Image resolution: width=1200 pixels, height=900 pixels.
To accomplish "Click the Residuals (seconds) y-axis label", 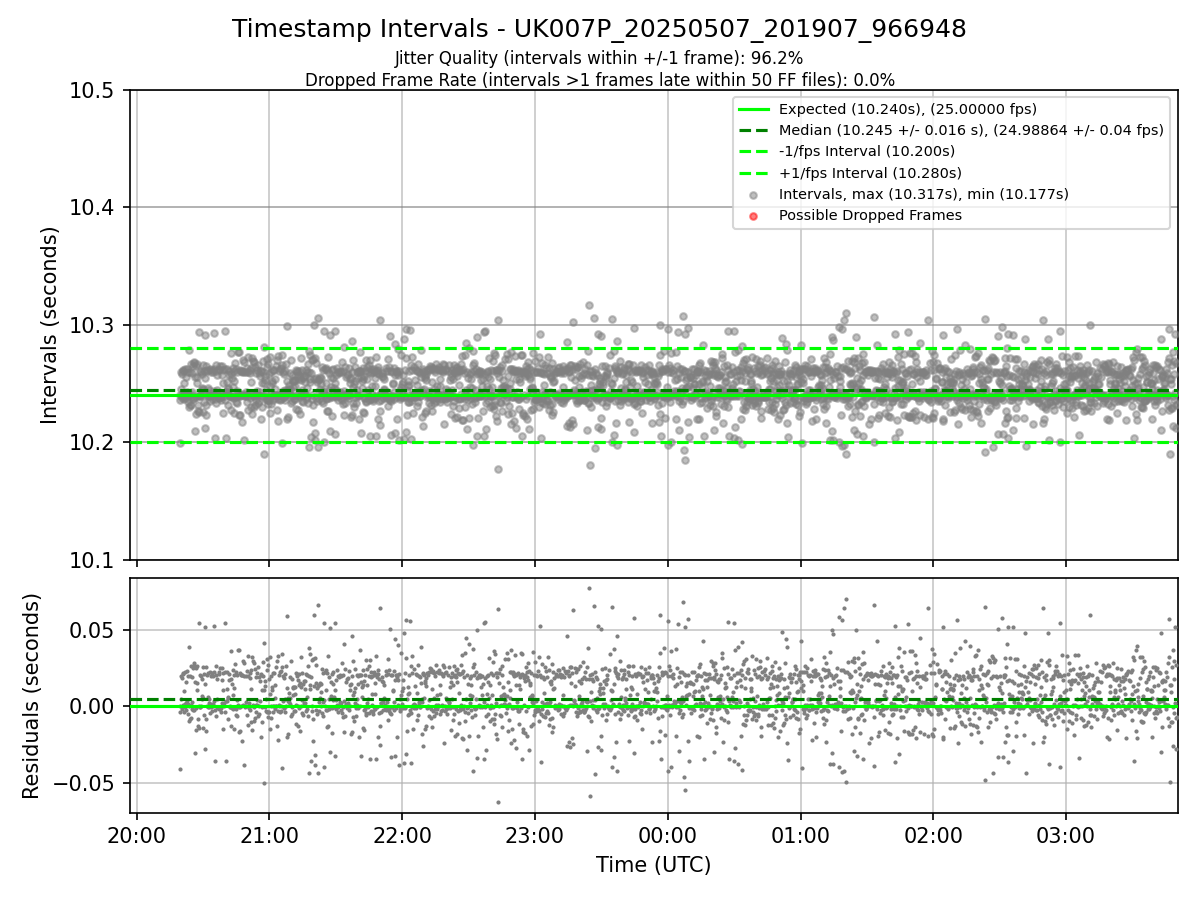I will [x=31, y=696].
